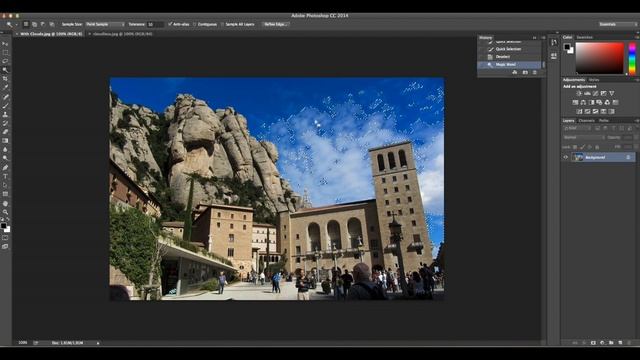Create new document from current state
The image size is (640, 360).
tap(515, 72)
